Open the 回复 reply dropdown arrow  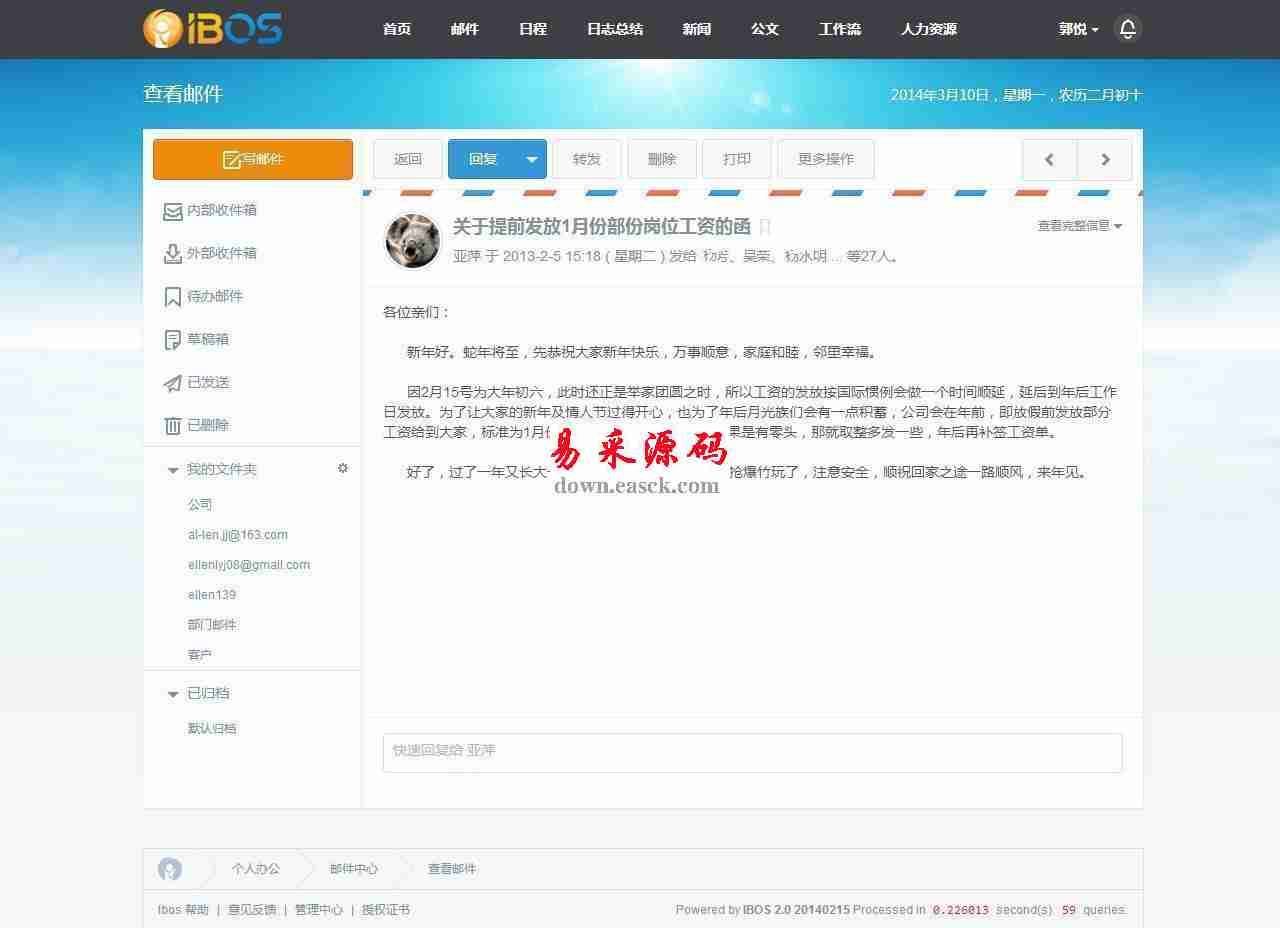tap(531, 159)
